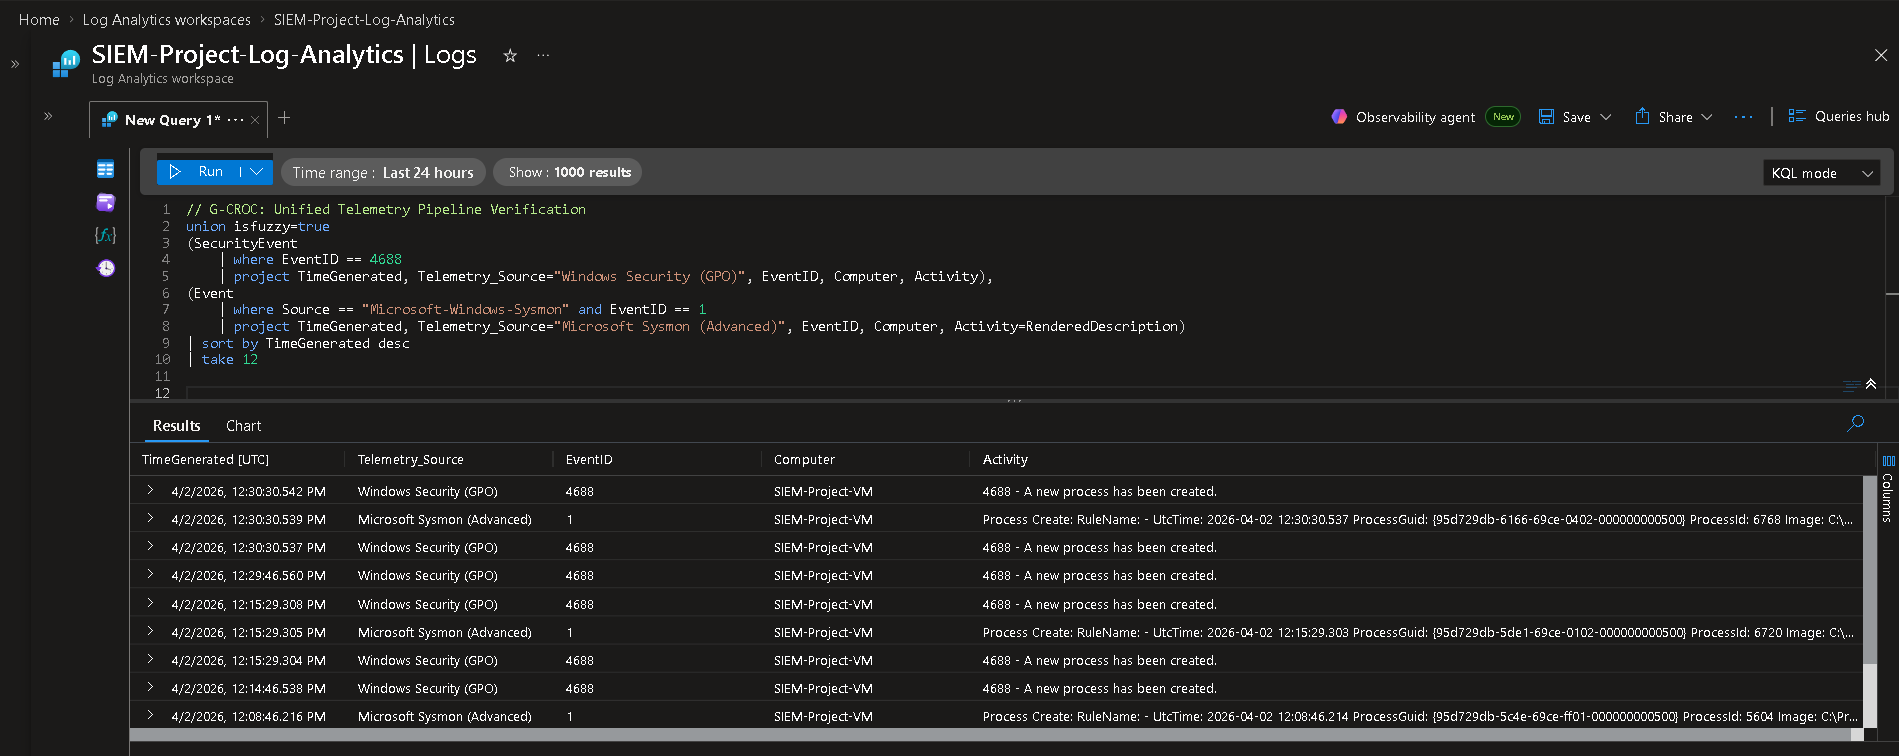Image resolution: width=1899 pixels, height=756 pixels.
Task: Mark workspace as favorite with star icon
Action: 510,56
